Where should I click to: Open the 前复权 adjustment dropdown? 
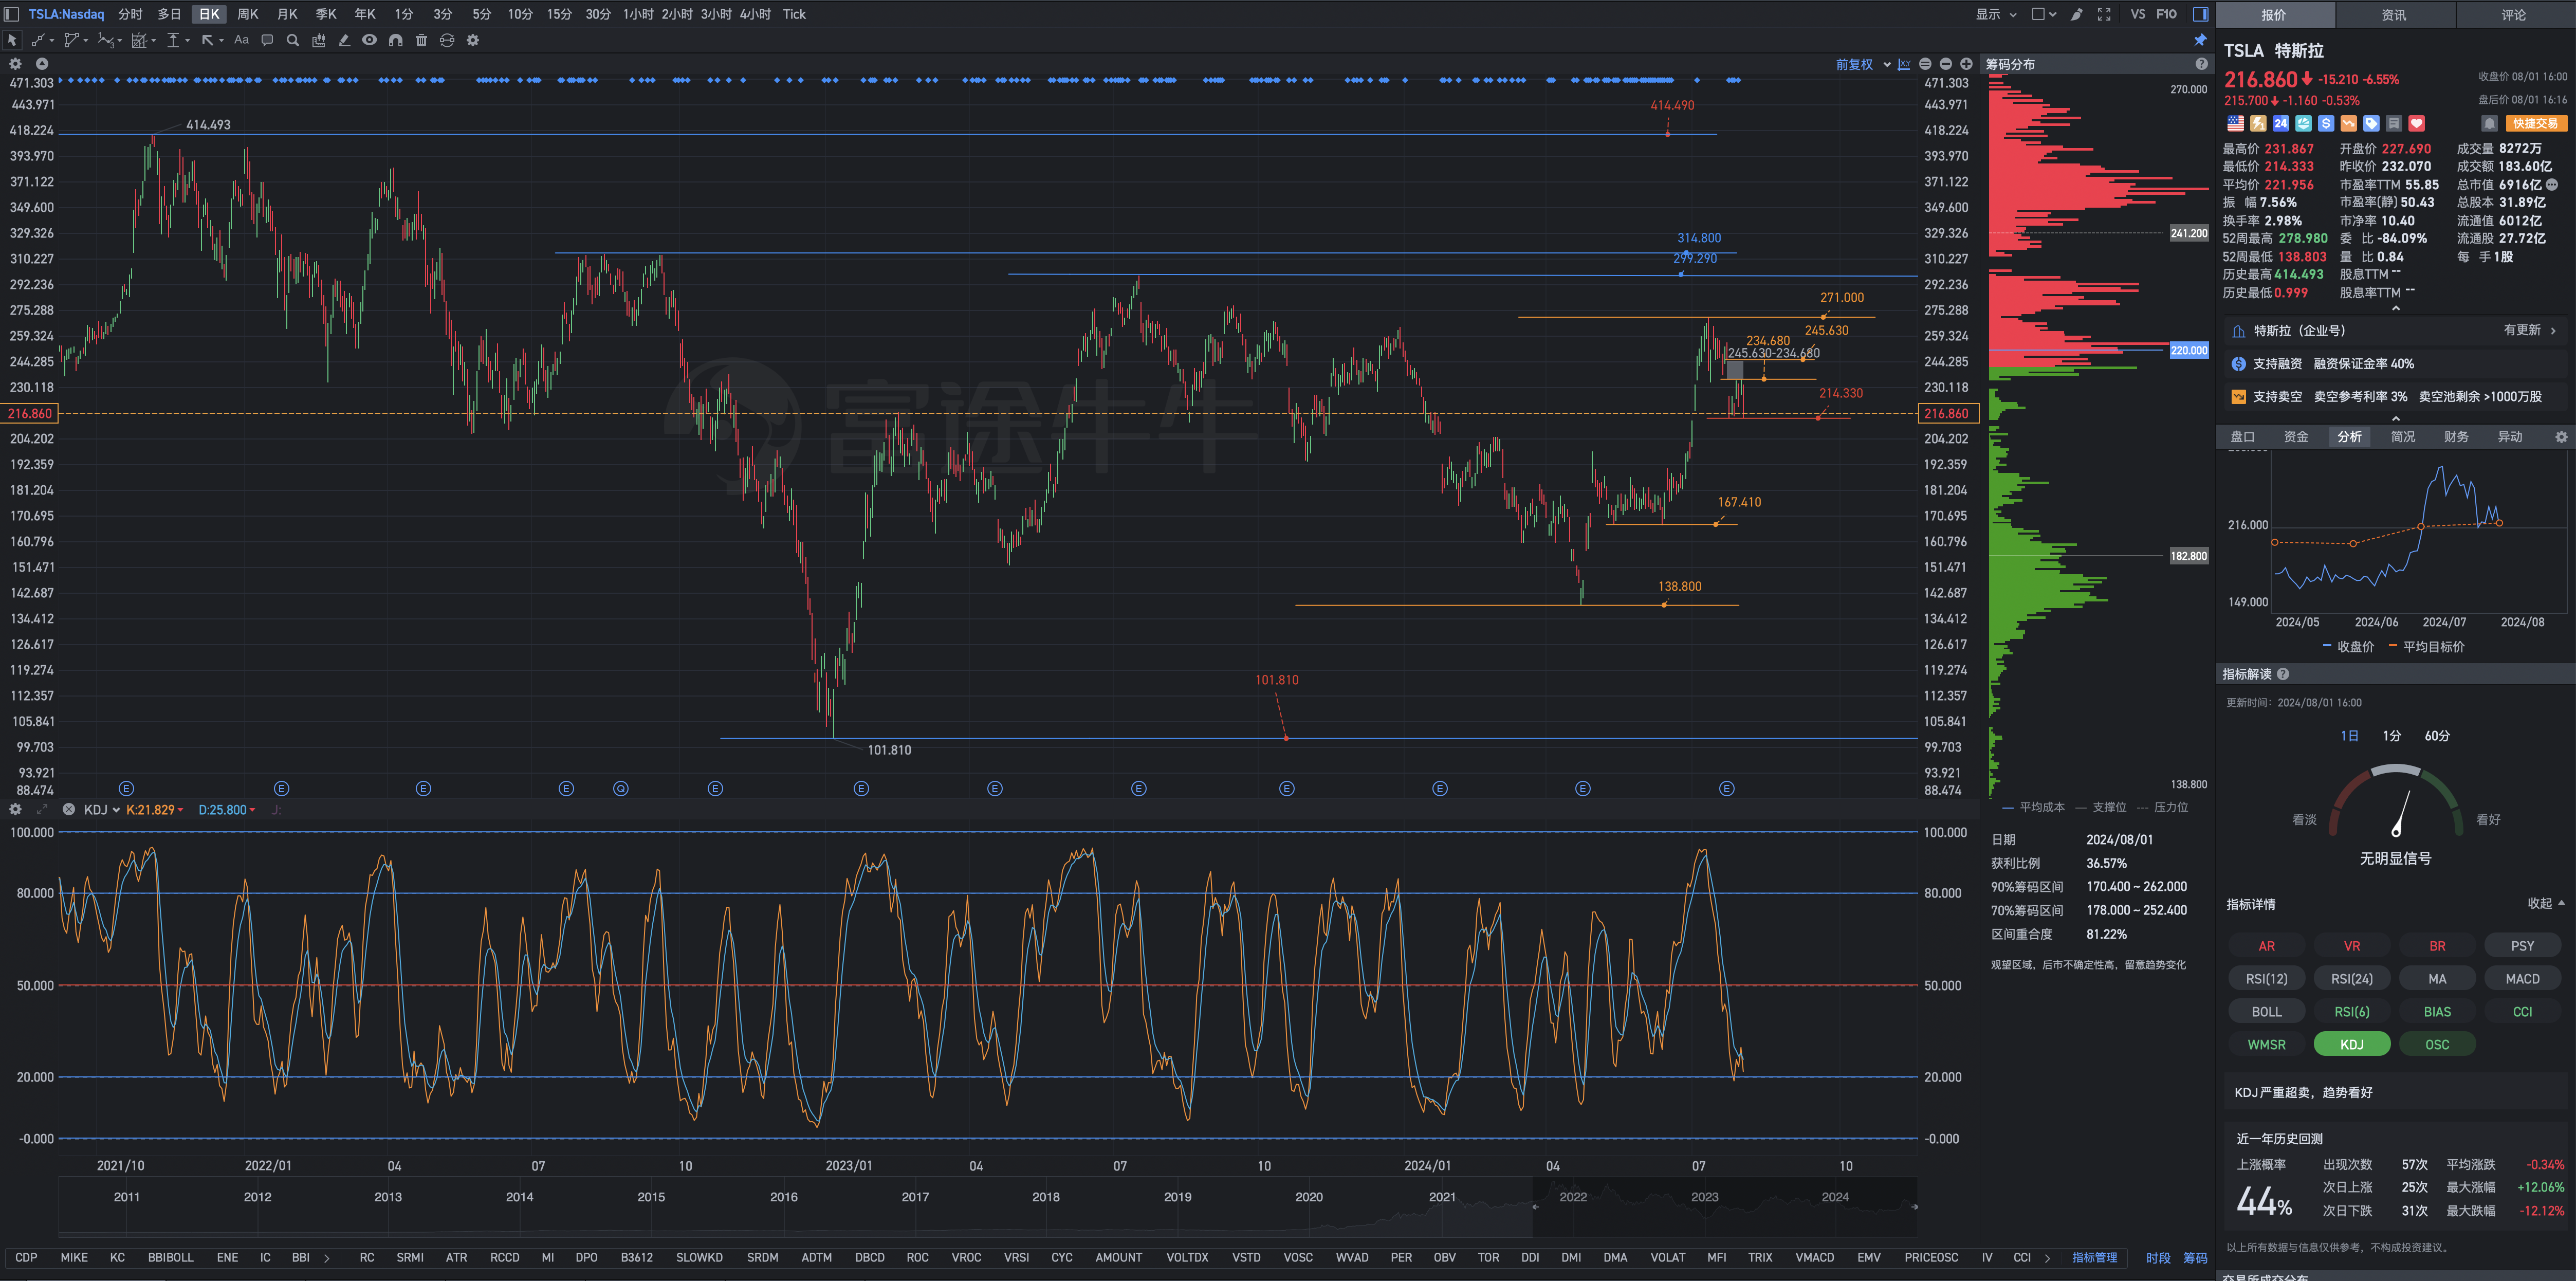point(1863,64)
